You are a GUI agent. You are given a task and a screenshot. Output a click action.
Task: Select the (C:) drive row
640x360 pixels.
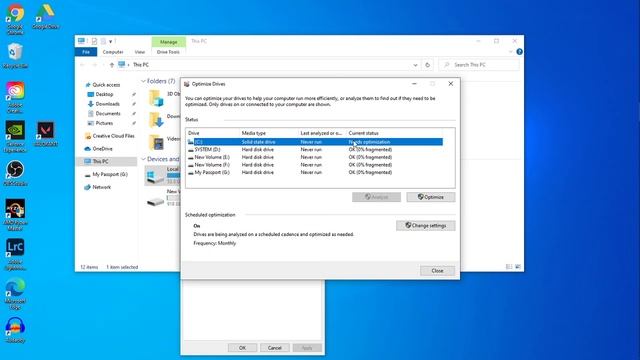pyautogui.click(x=315, y=142)
